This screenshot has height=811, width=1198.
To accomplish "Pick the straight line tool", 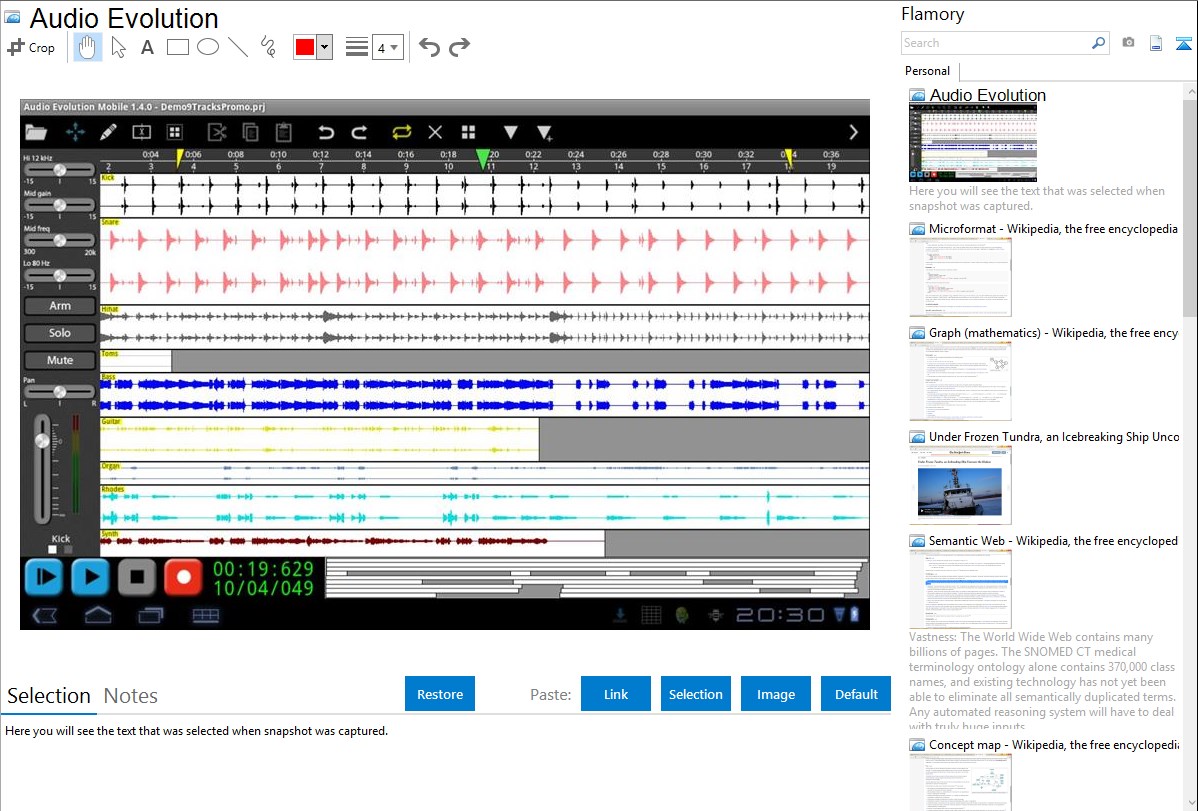I will [238, 47].
